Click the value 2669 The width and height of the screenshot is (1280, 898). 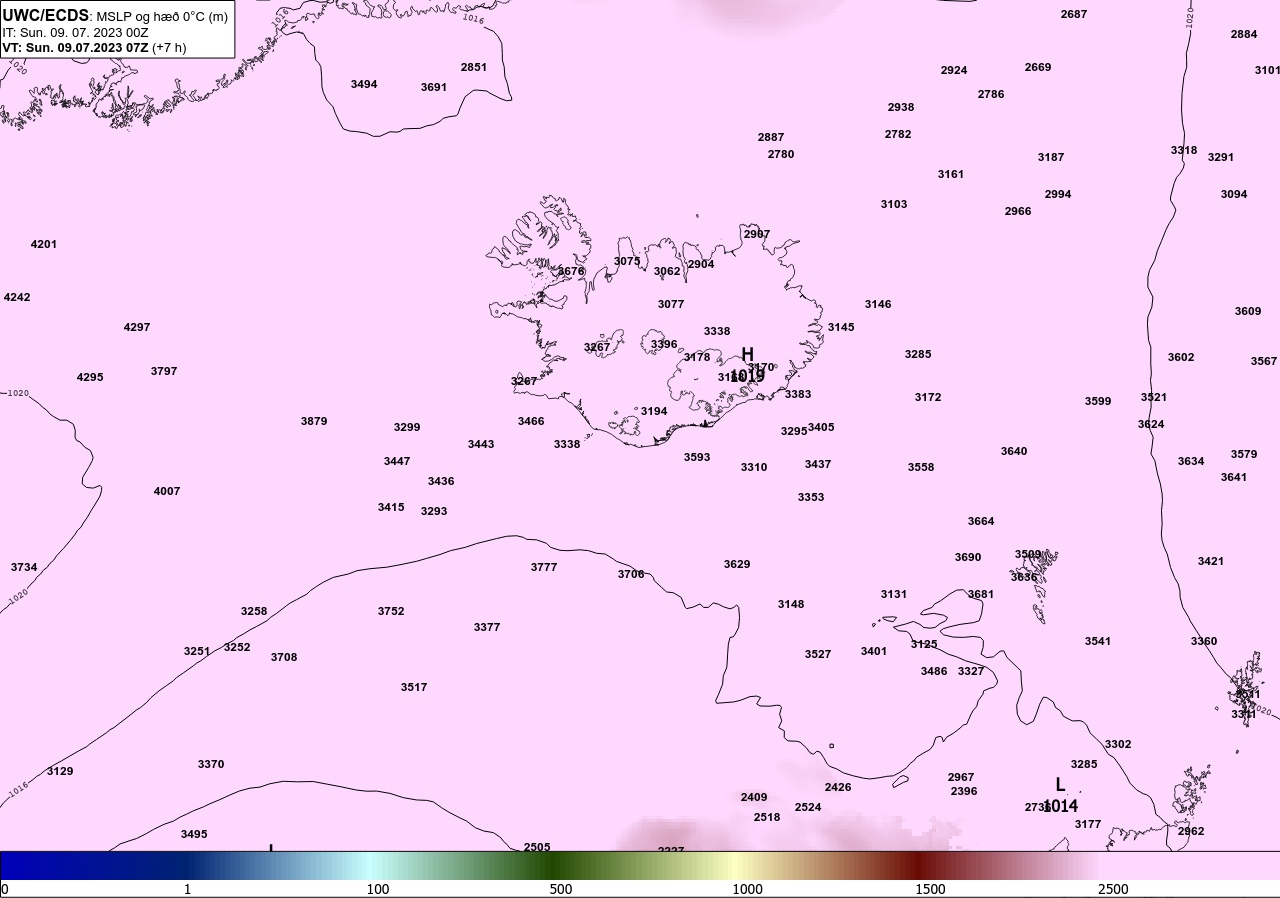pos(1038,67)
